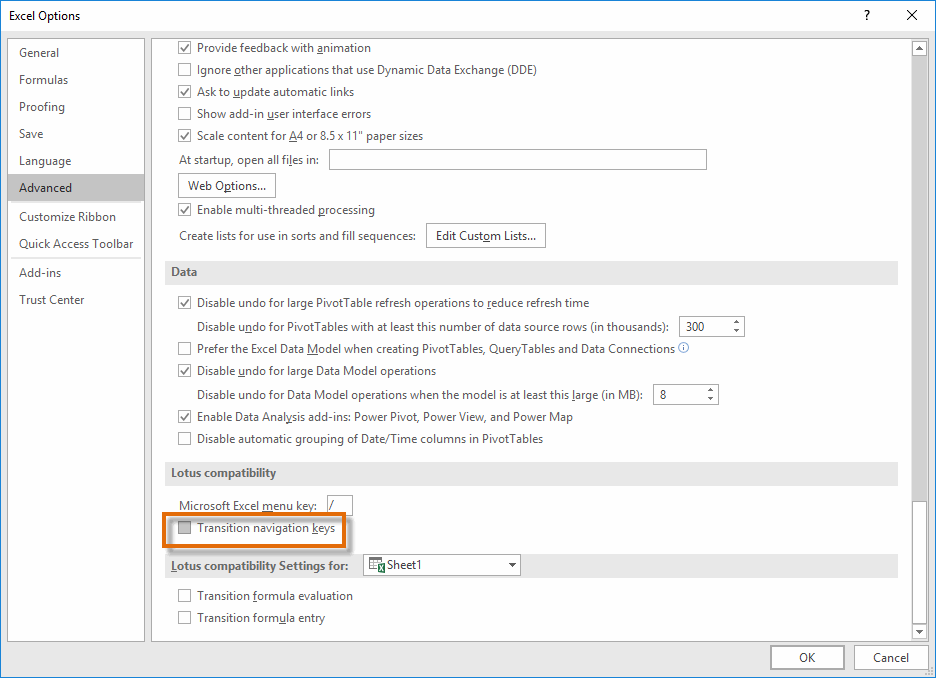Click Edit Custom Lists button
Image resolution: width=936 pixels, height=678 pixels.
pos(486,236)
